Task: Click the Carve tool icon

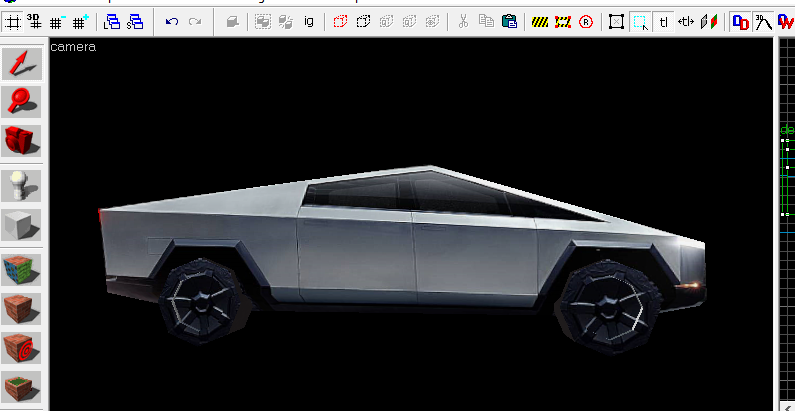Action: [x=232, y=22]
